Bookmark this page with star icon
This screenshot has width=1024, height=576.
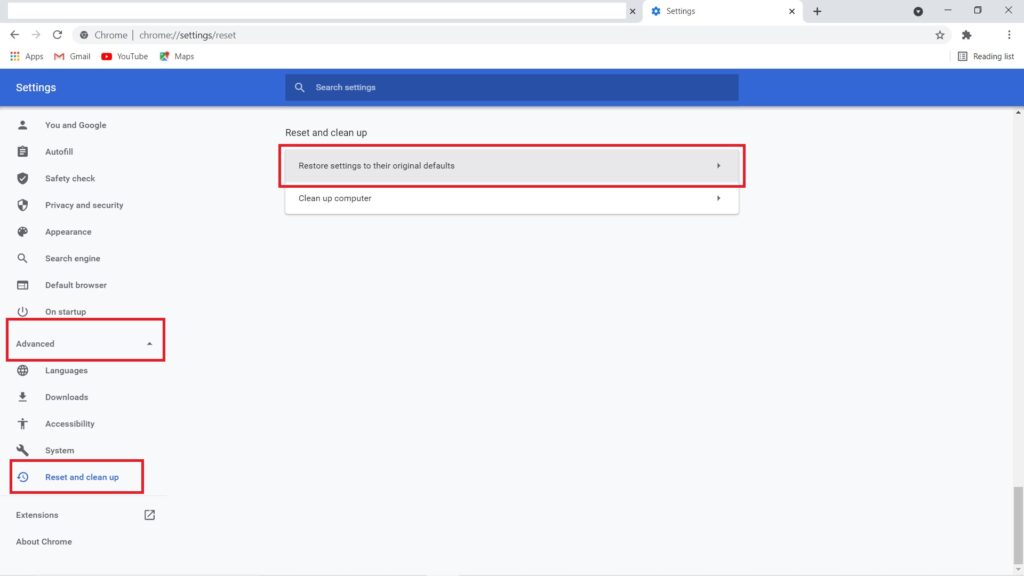coord(939,35)
